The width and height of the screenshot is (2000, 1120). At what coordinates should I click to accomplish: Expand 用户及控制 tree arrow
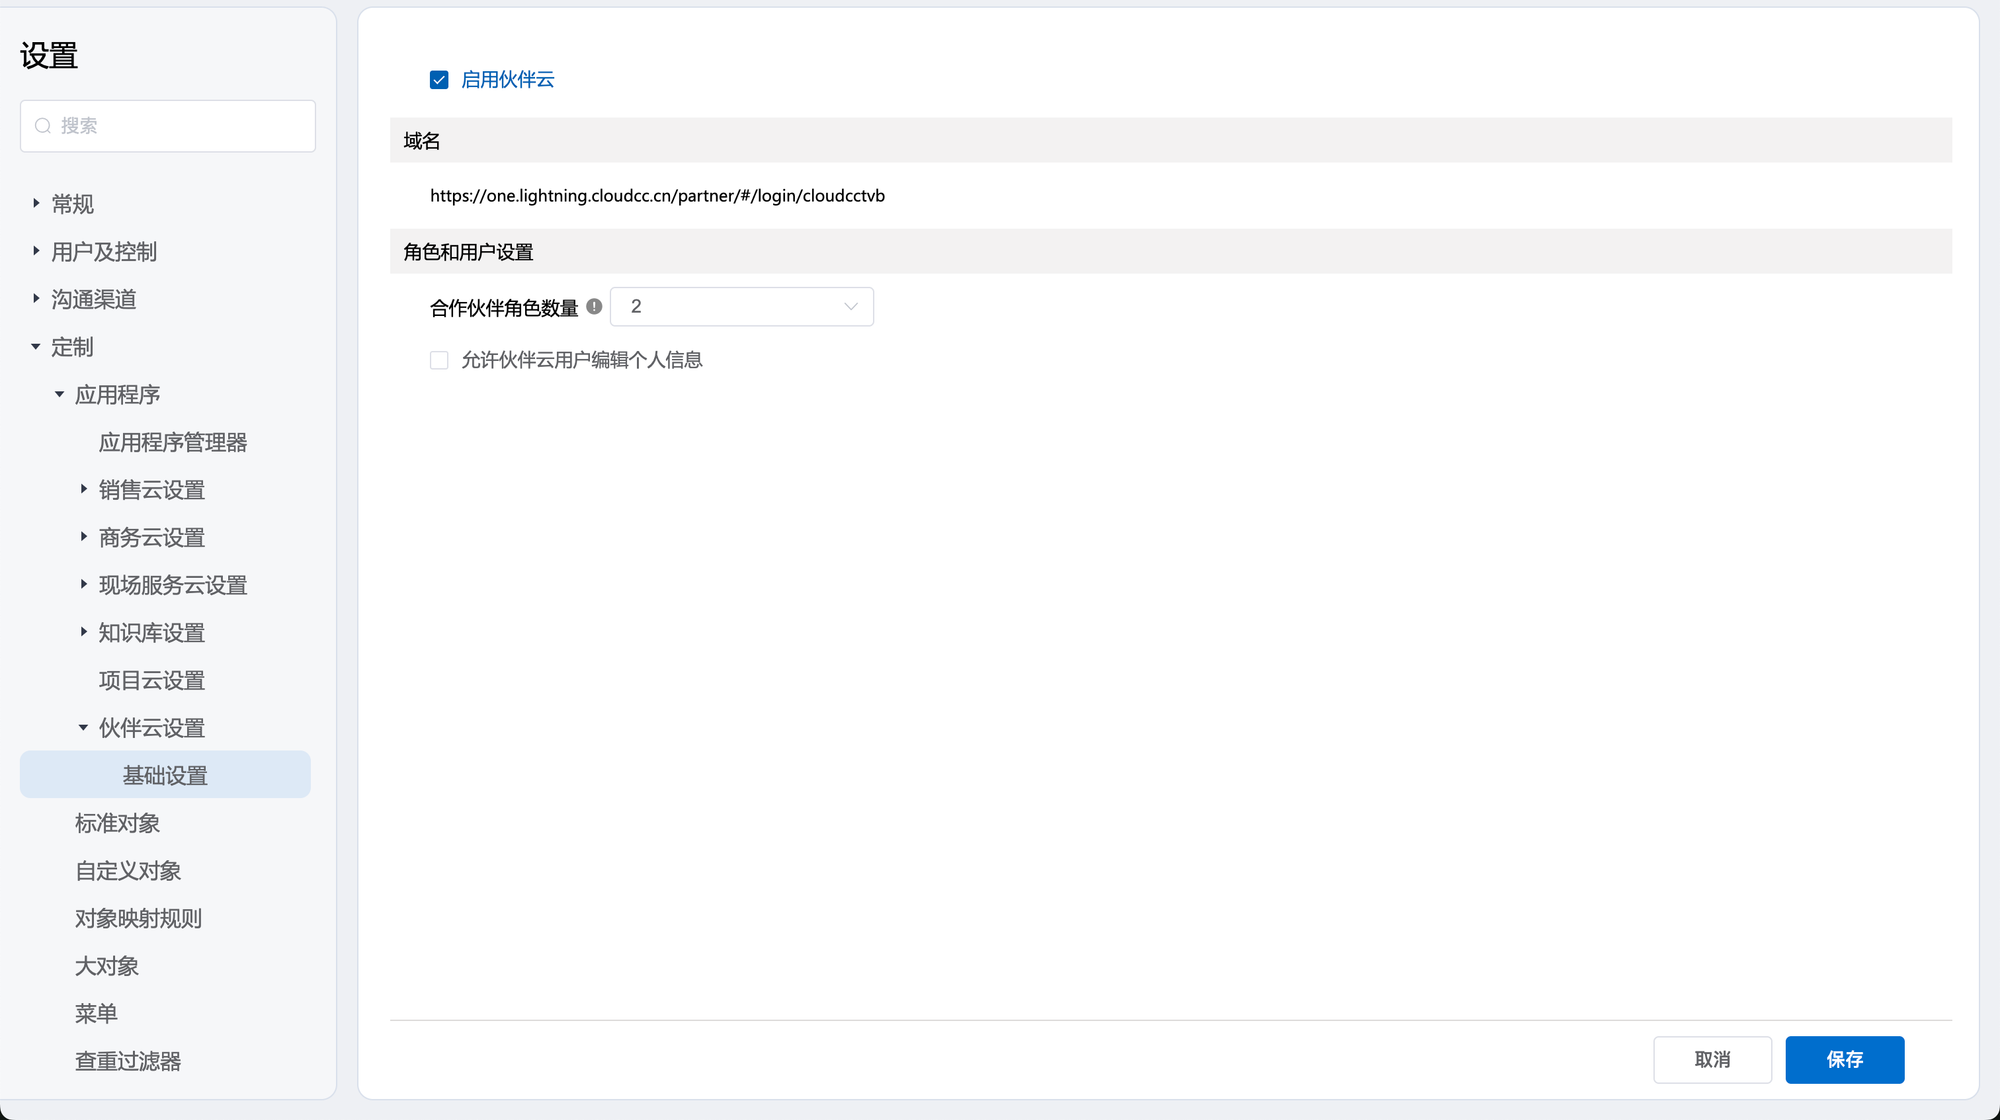point(36,251)
